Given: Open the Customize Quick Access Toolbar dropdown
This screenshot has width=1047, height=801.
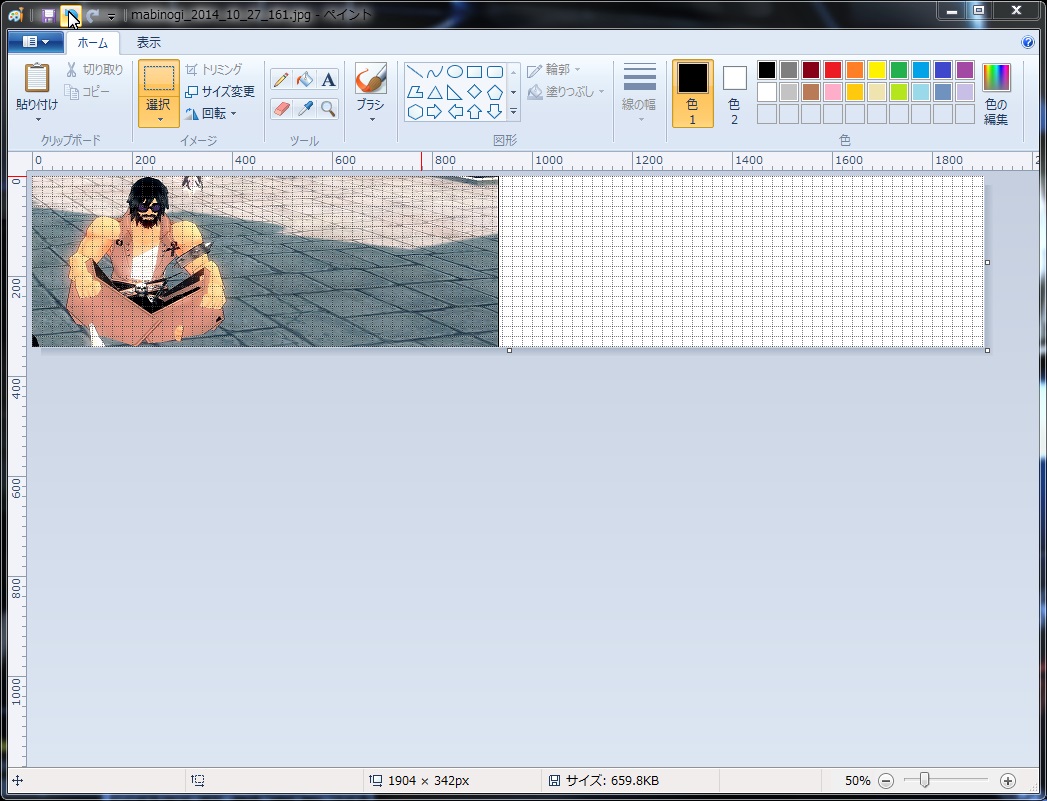Looking at the screenshot, I should pyautogui.click(x=112, y=15).
